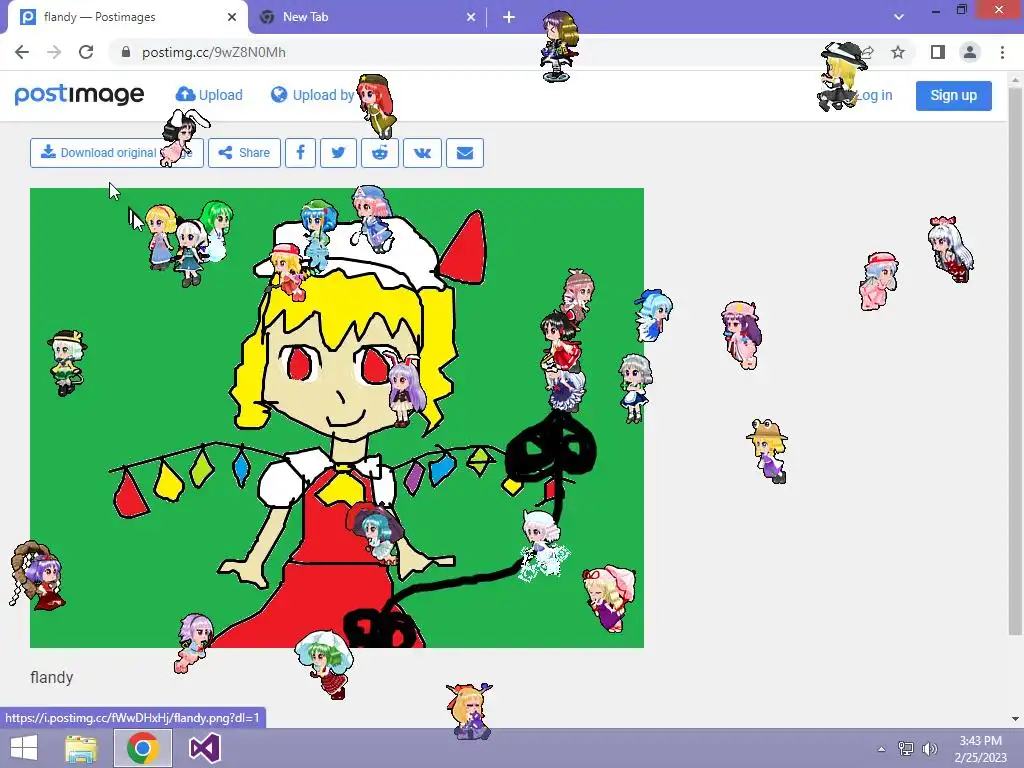
Task: Open File Explorer from taskbar
Action: 81,748
